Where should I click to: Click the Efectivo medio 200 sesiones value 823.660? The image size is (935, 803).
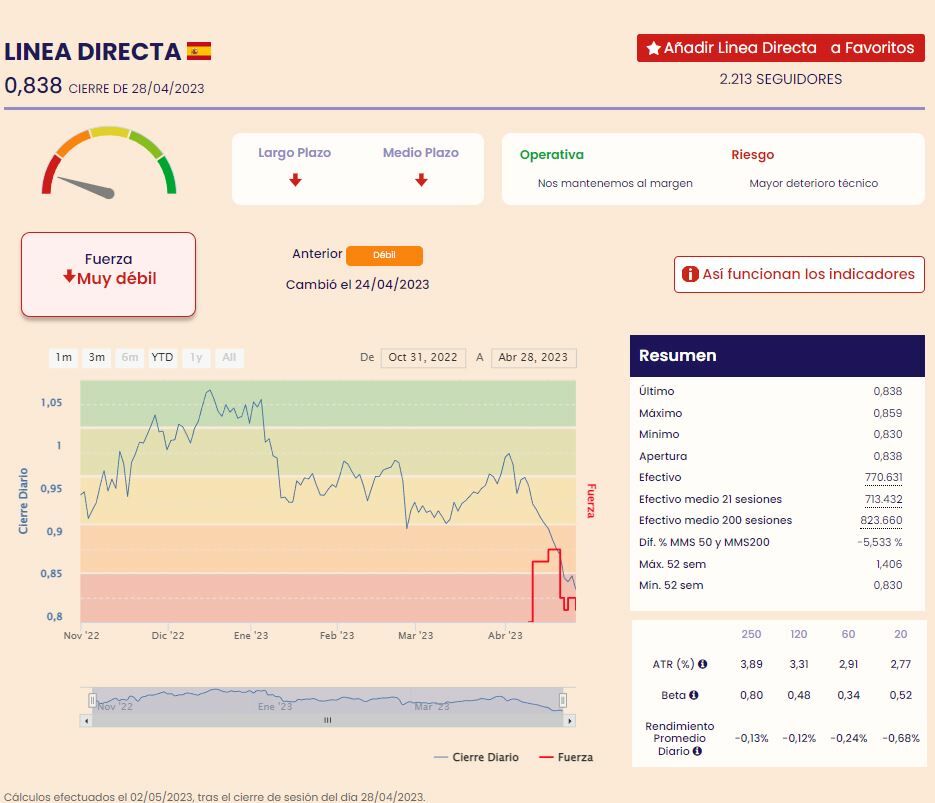click(881, 520)
